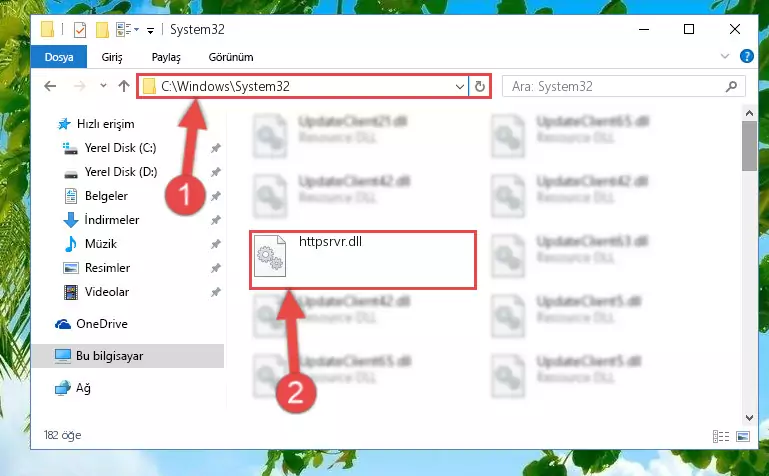The image size is (769, 476).
Task: Open the Görünüm ribbon tab
Action: point(231,57)
